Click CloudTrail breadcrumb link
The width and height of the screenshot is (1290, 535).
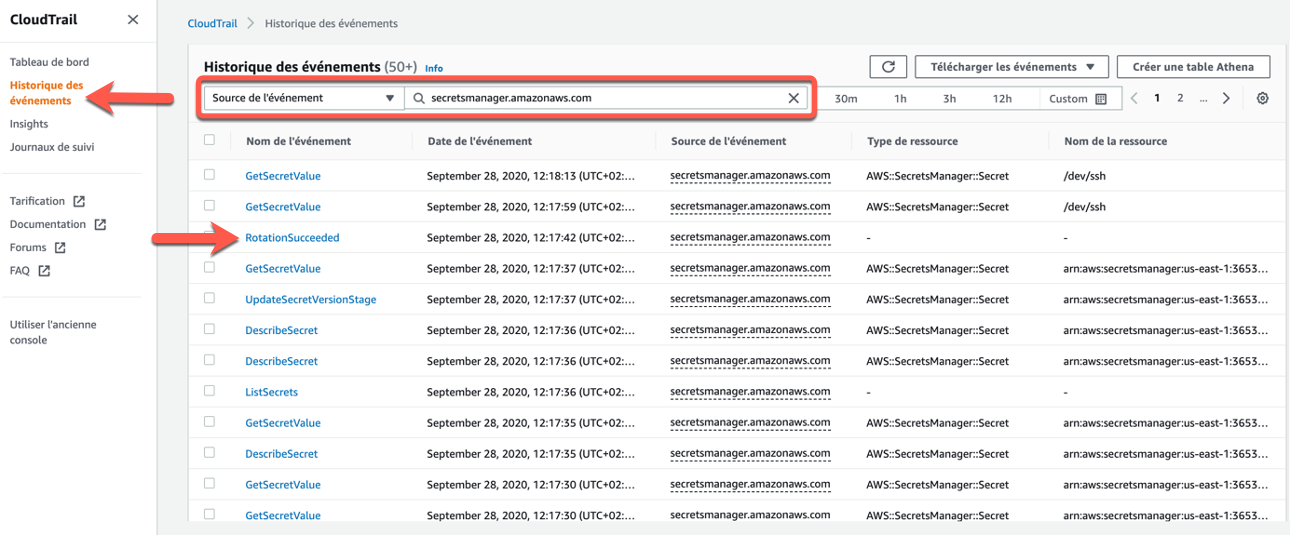point(212,23)
